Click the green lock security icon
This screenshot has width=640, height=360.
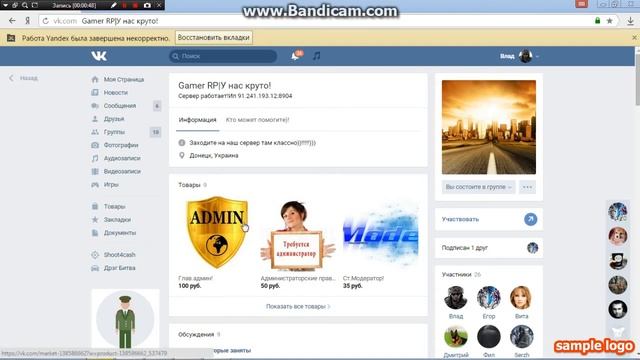coord(598,21)
